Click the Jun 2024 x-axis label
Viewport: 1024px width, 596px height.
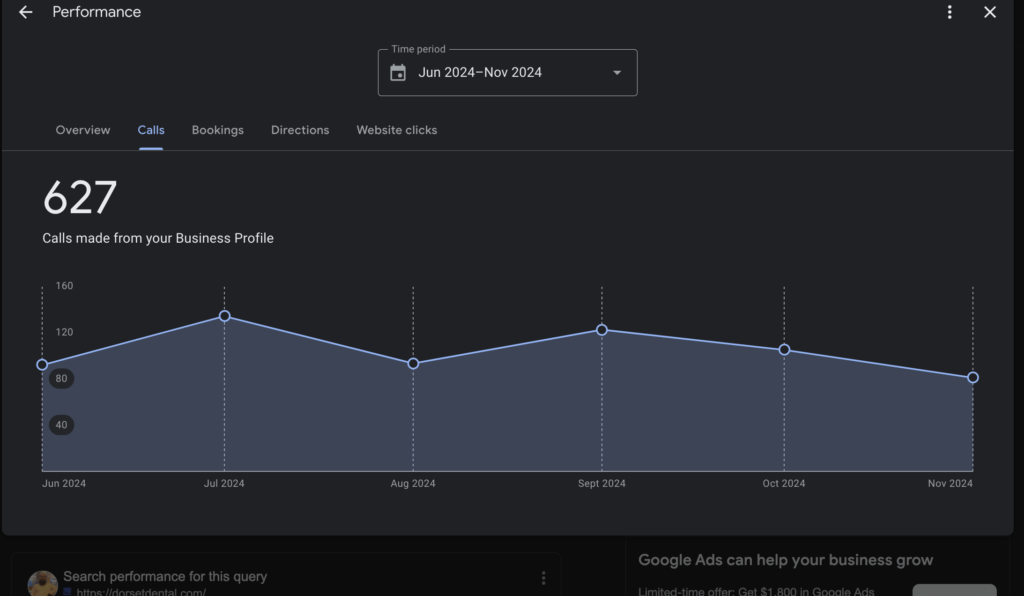64,484
